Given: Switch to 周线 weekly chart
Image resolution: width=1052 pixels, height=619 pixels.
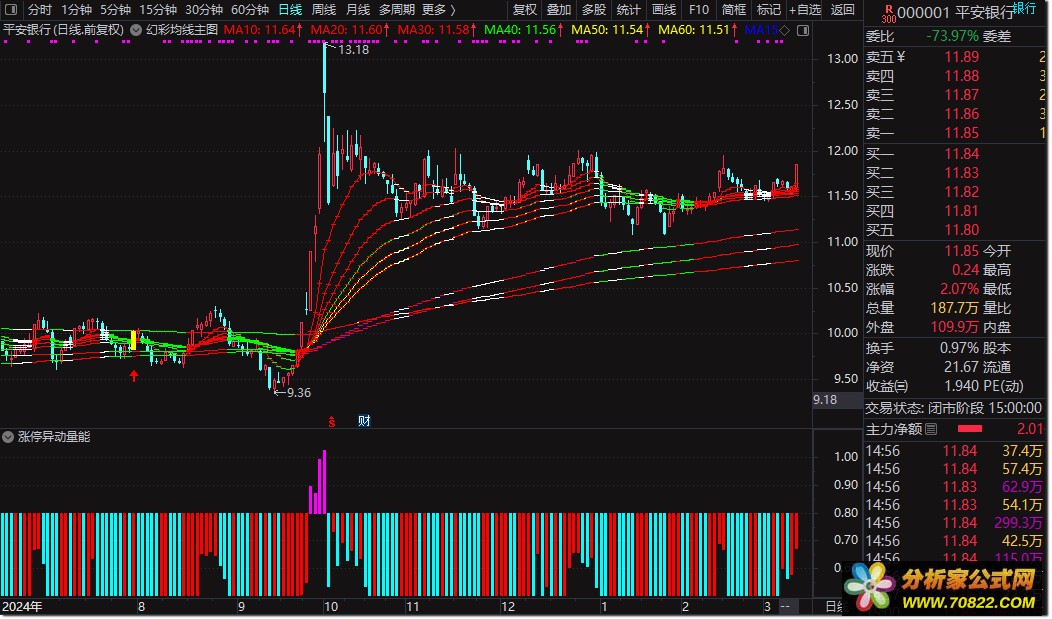Looking at the screenshot, I should coord(324,9).
